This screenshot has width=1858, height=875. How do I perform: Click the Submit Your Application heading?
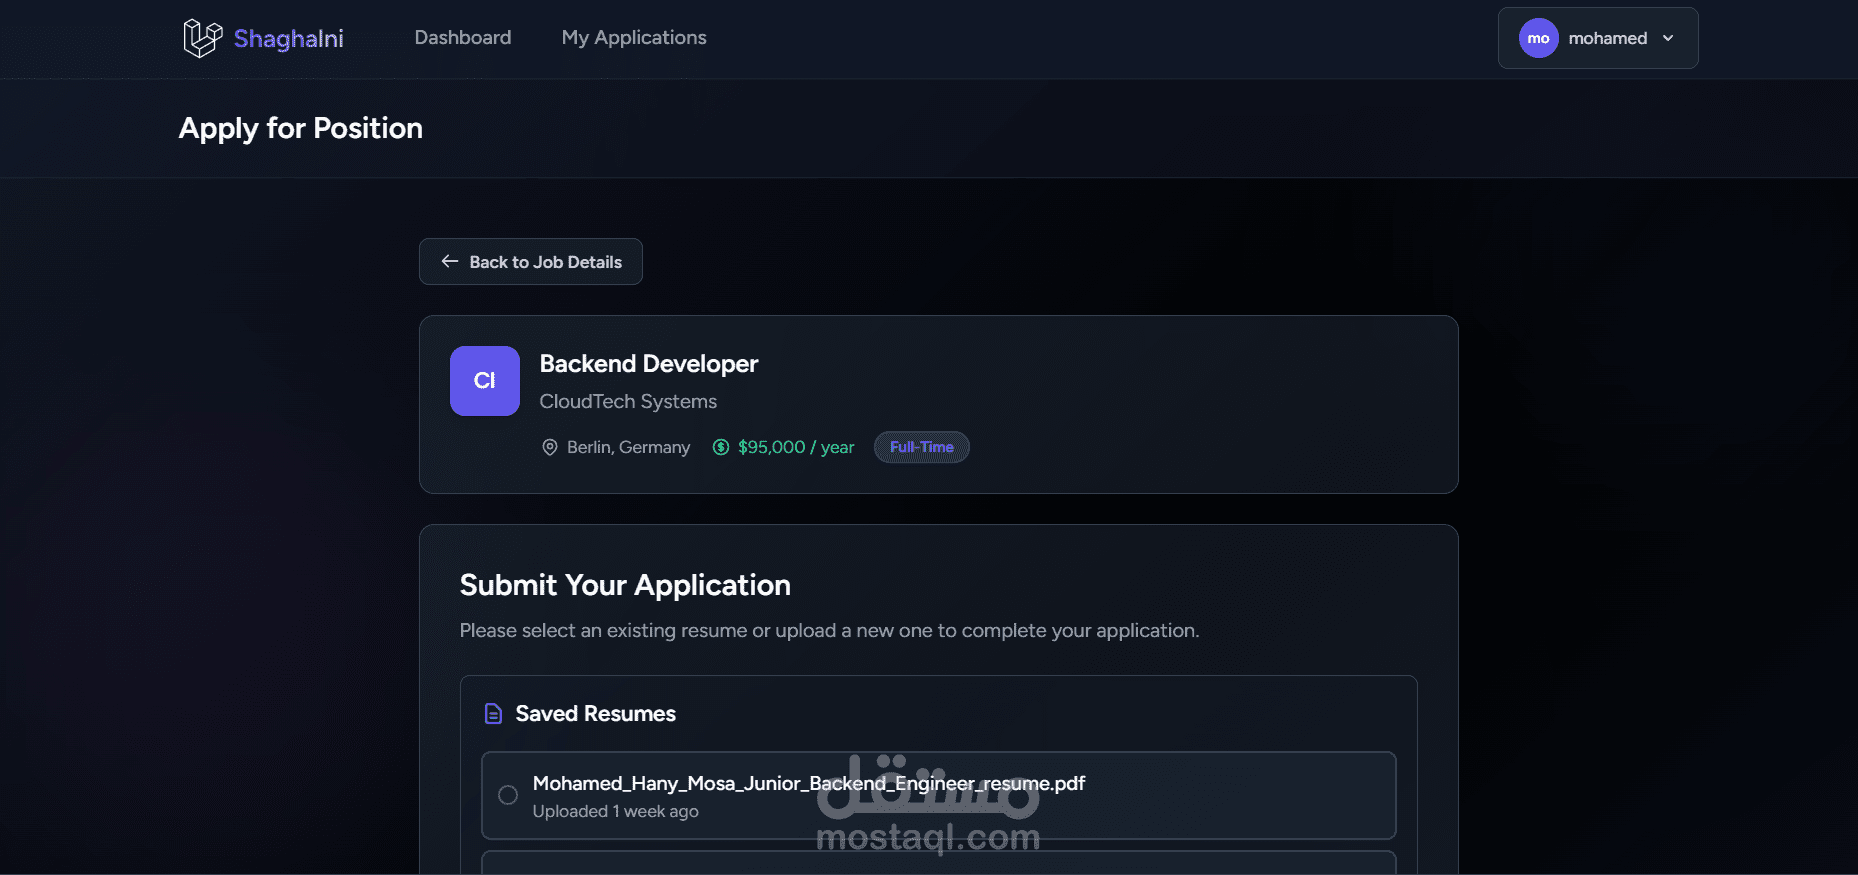[625, 585]
